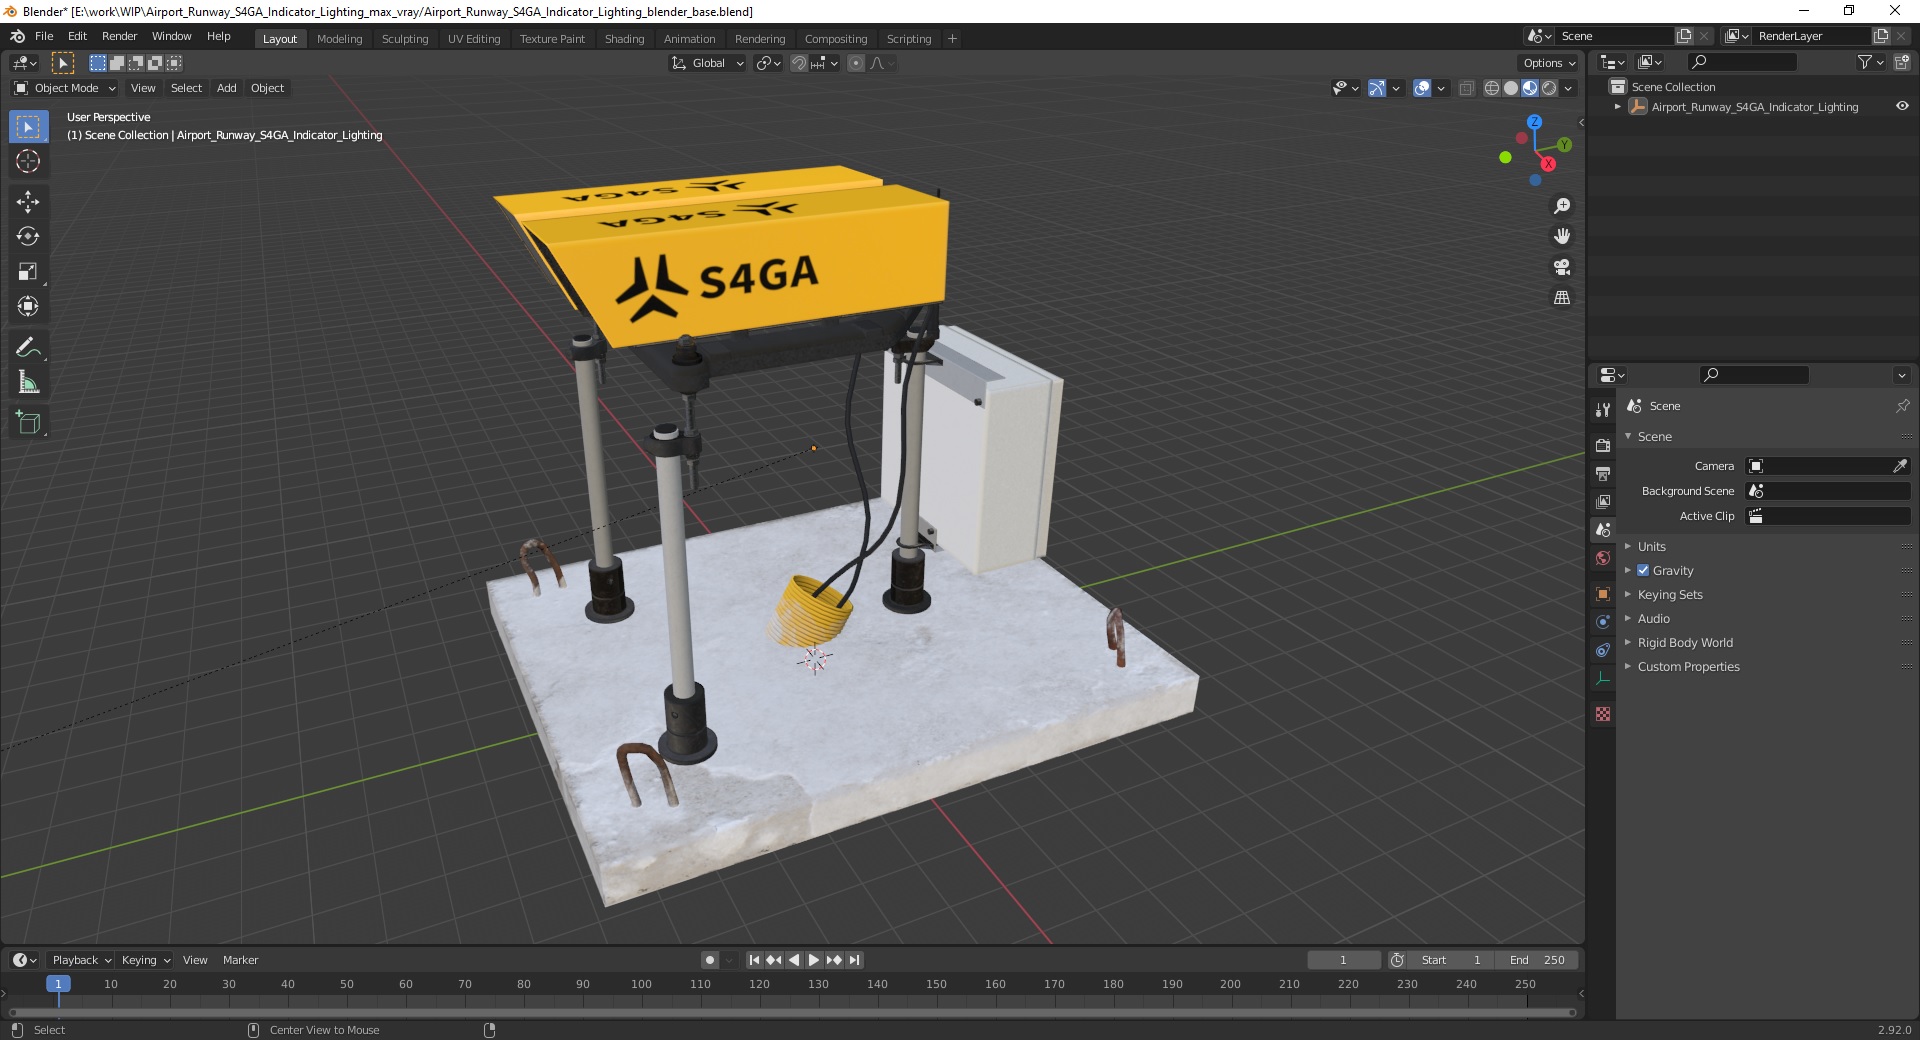Screen dimensions: 1920x1040
Task: Open the Object Mode dropdown
Action: (64, 88)
